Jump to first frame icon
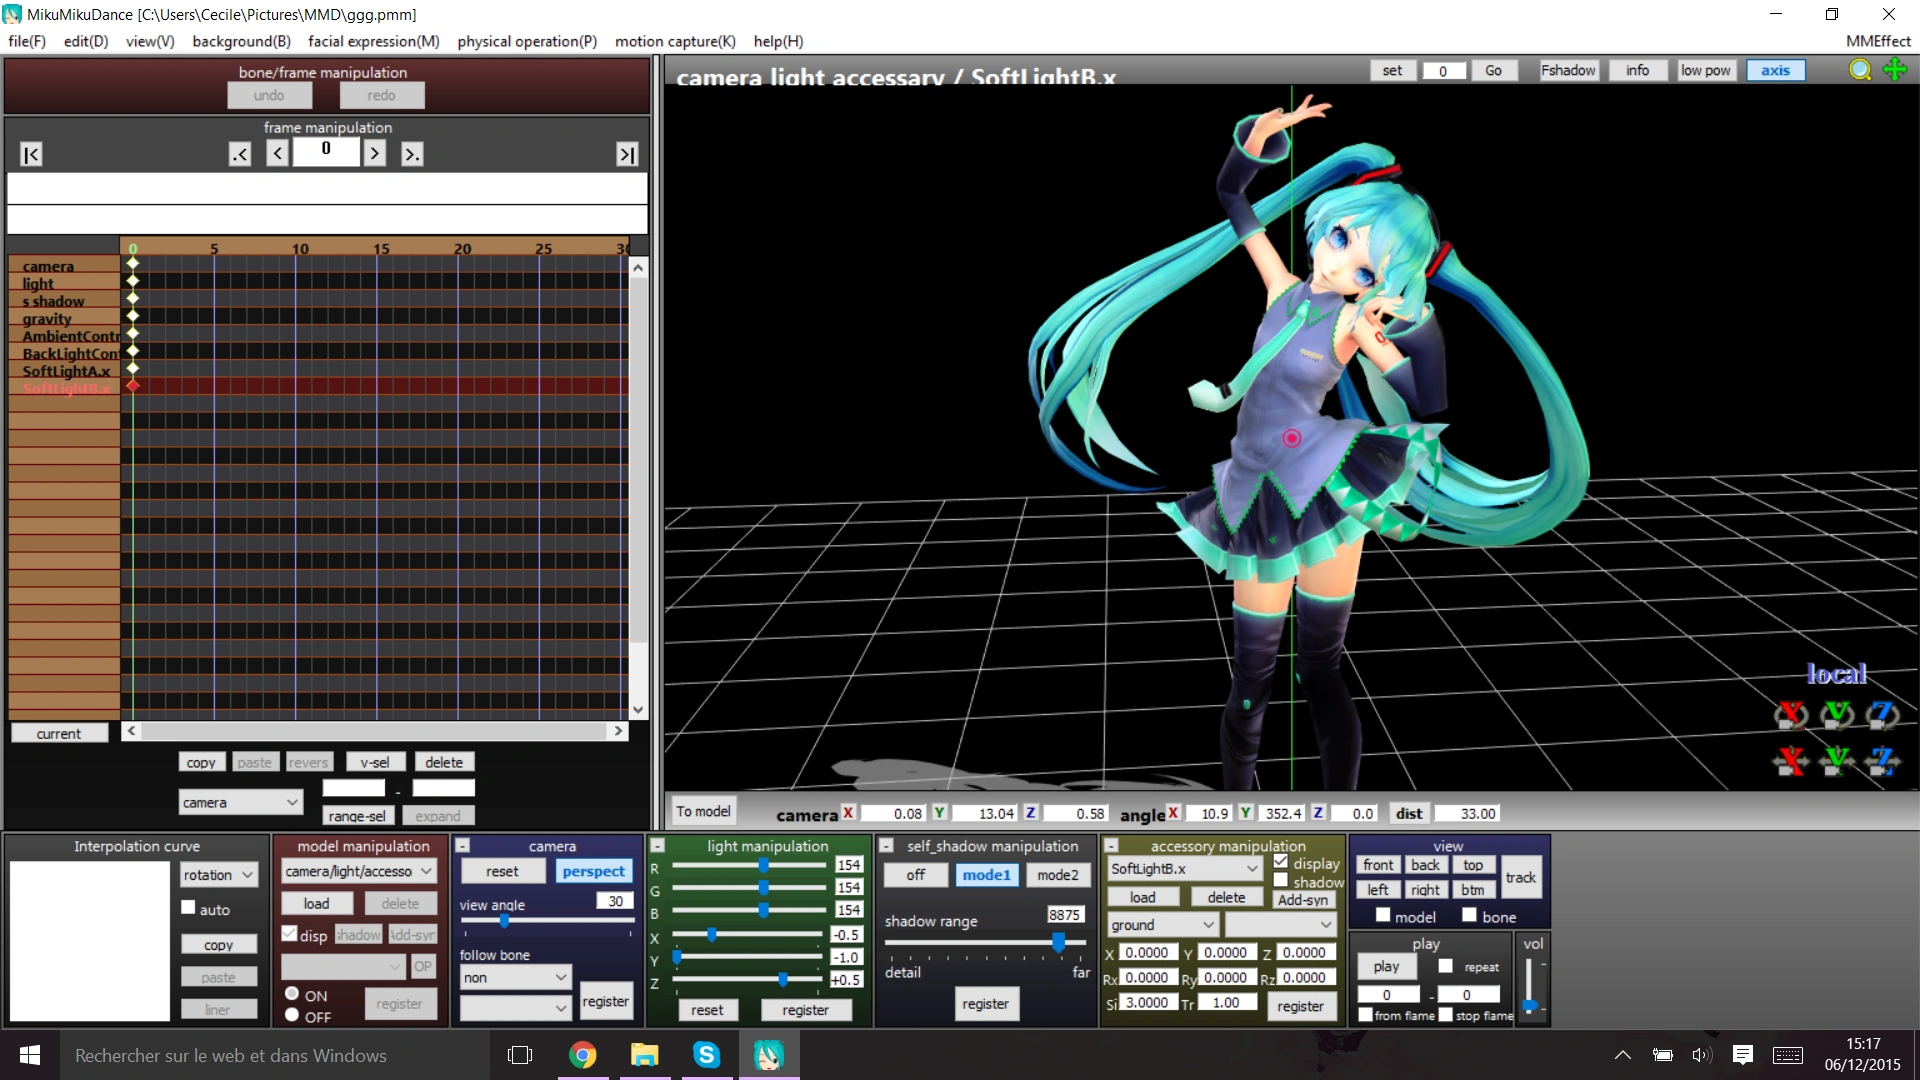1920x1080 pixels. (x=31, y=154)
